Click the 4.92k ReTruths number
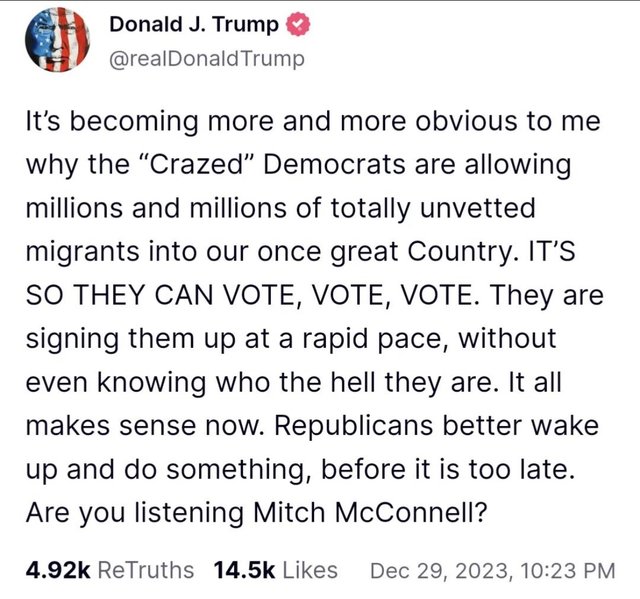 pyautogui.click(x=56, y=570)
